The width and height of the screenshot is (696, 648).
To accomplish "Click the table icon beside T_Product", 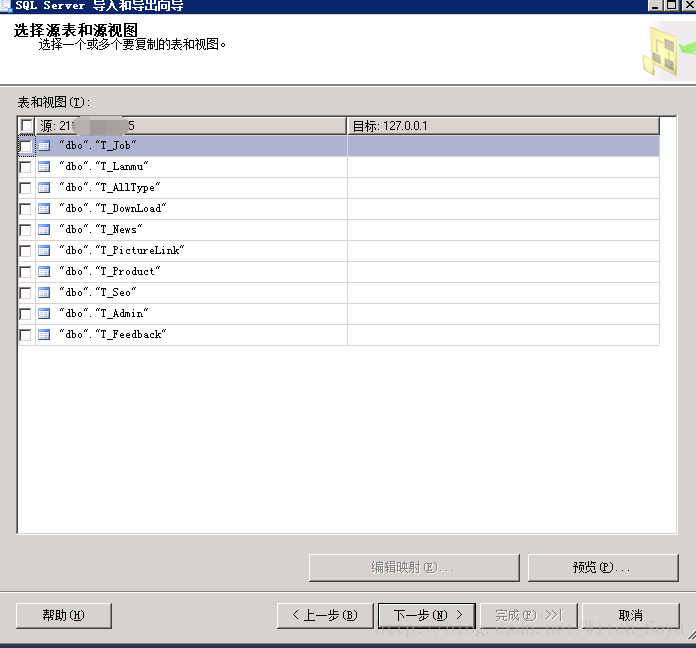I will (44, 272).
